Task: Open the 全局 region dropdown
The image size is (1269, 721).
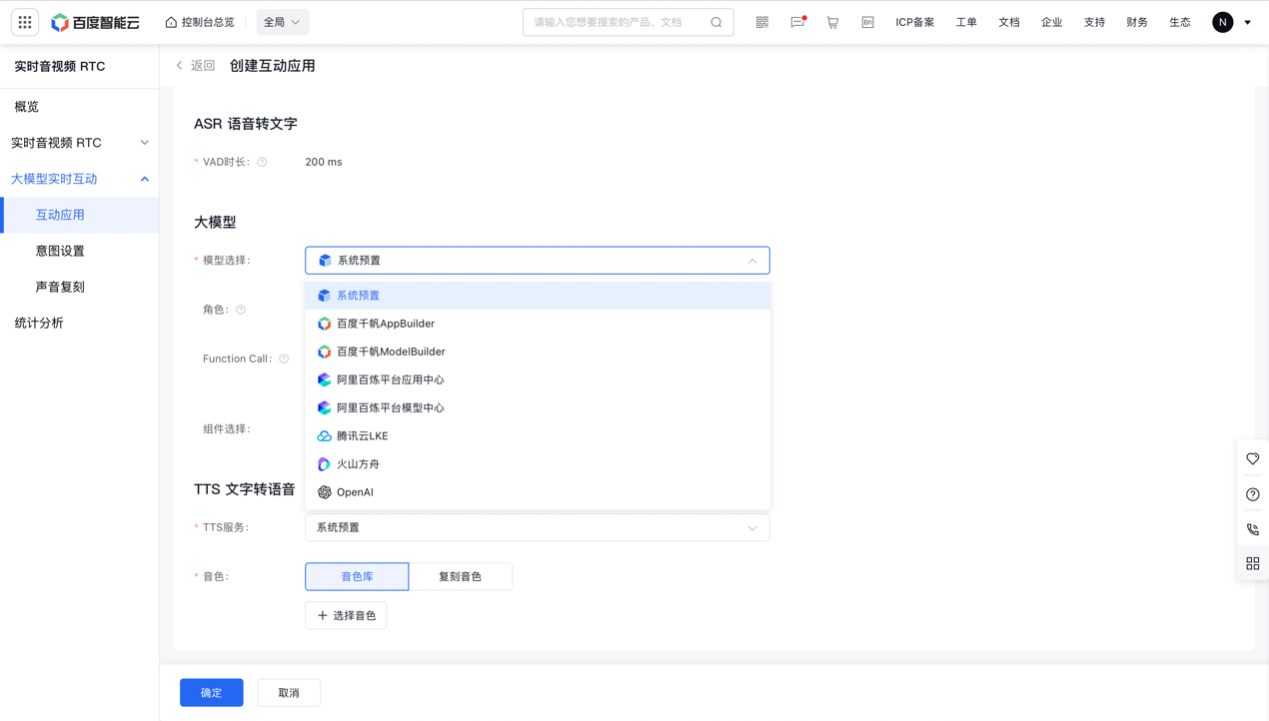Action: 282,22
